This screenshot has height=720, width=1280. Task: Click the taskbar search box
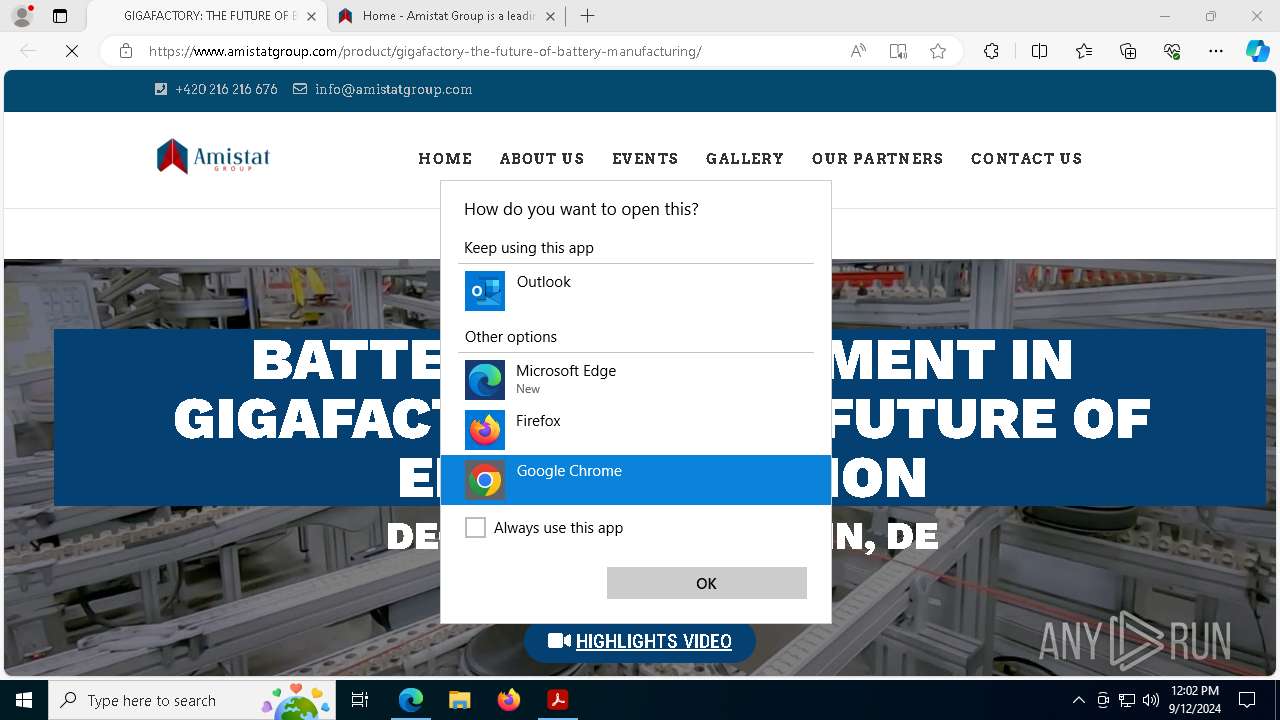[192, 700]
